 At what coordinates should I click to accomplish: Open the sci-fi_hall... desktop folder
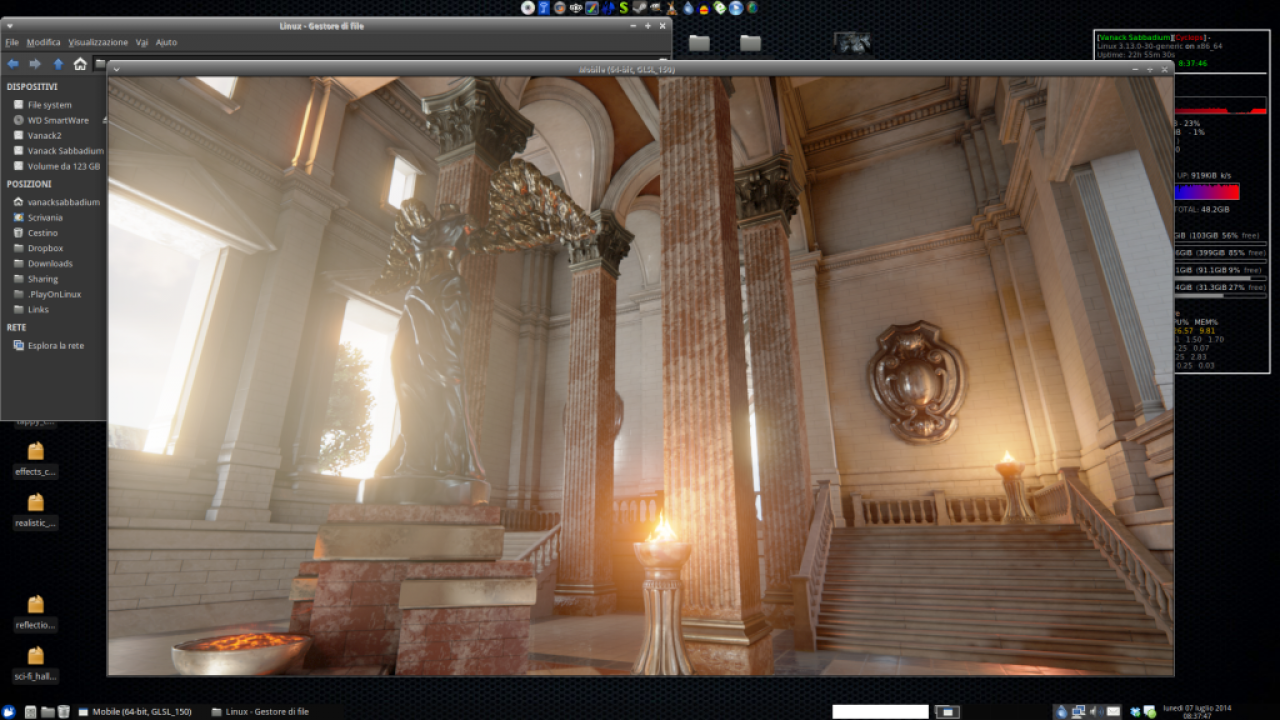[x=36, y=665]
